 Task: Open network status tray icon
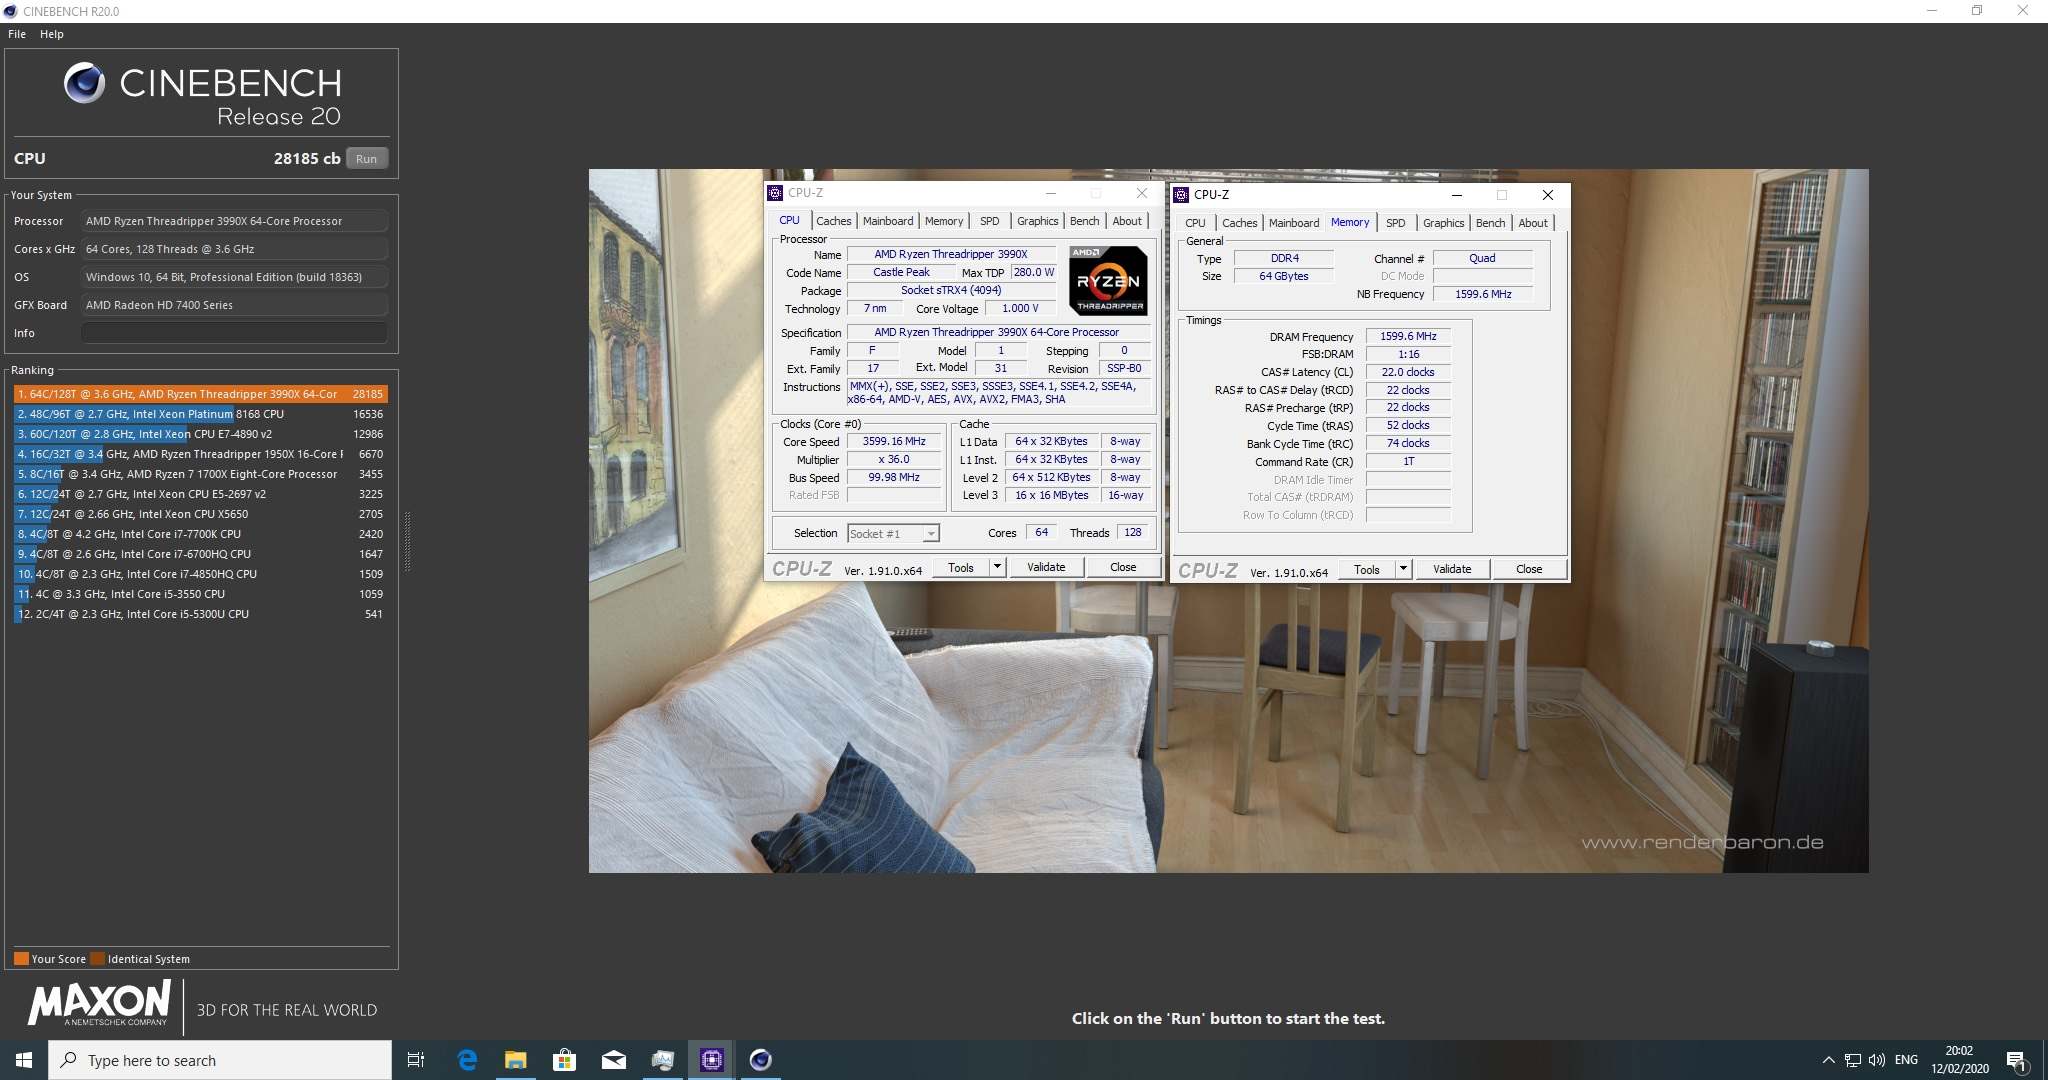[x=1853, y=1060]
